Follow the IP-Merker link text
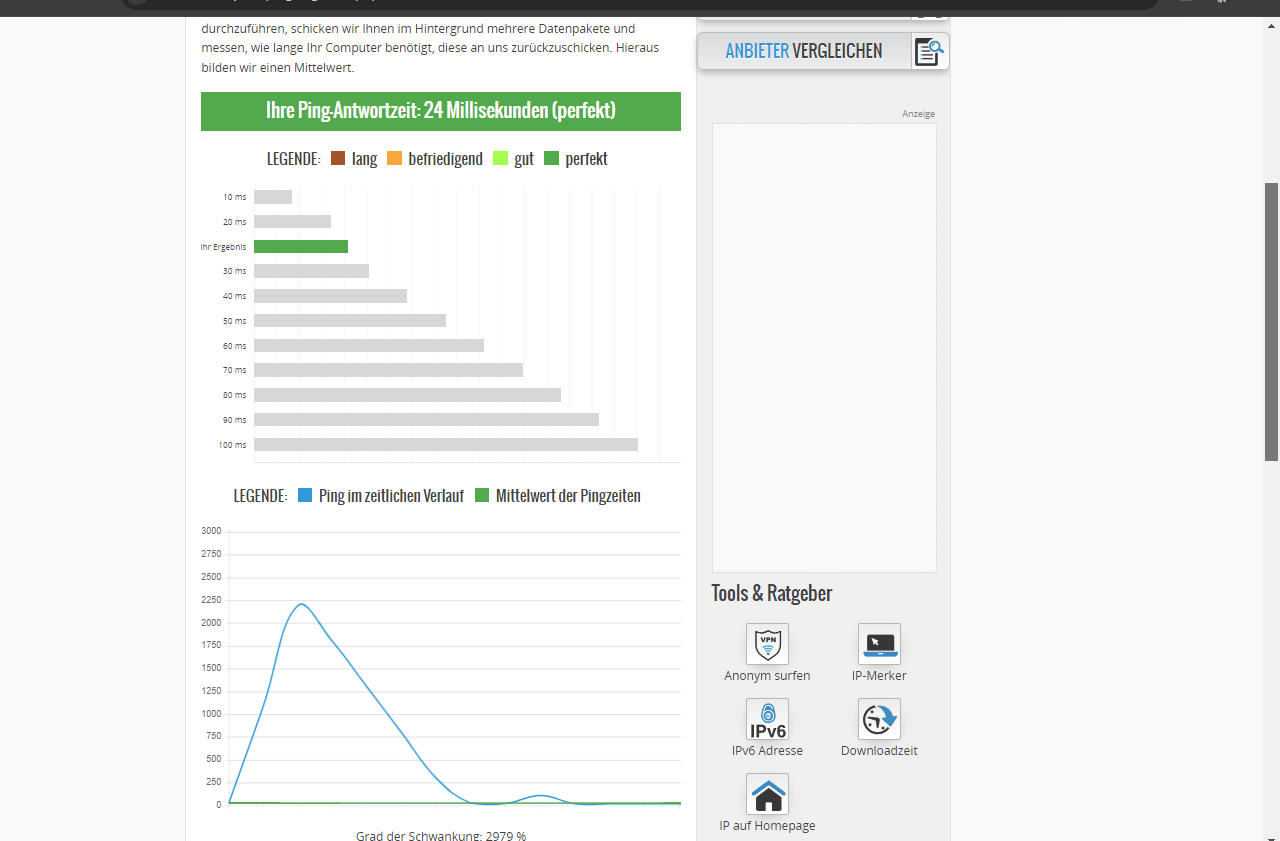 879,676
